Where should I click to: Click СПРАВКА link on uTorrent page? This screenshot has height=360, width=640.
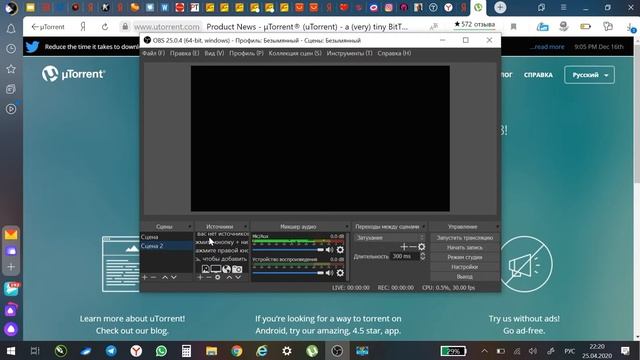click(x=538, y=75)
